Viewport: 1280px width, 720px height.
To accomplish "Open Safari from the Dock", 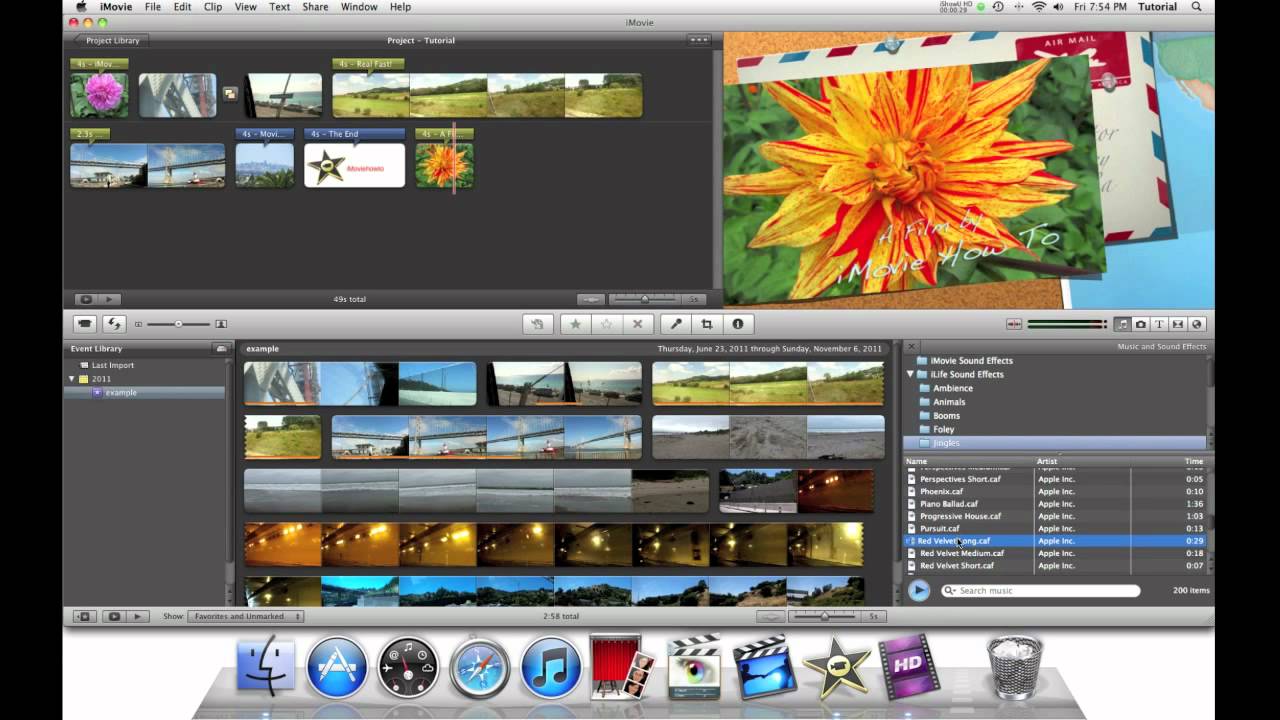I will [x=480, y=667].
